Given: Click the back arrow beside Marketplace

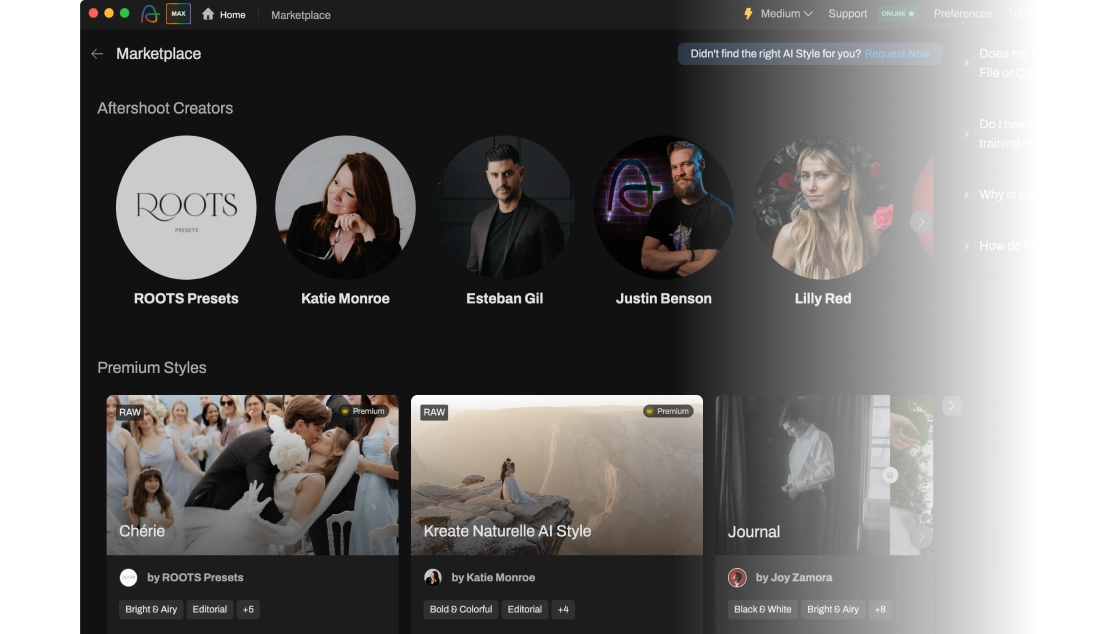Looking at the screenshot, I should 97,54.
